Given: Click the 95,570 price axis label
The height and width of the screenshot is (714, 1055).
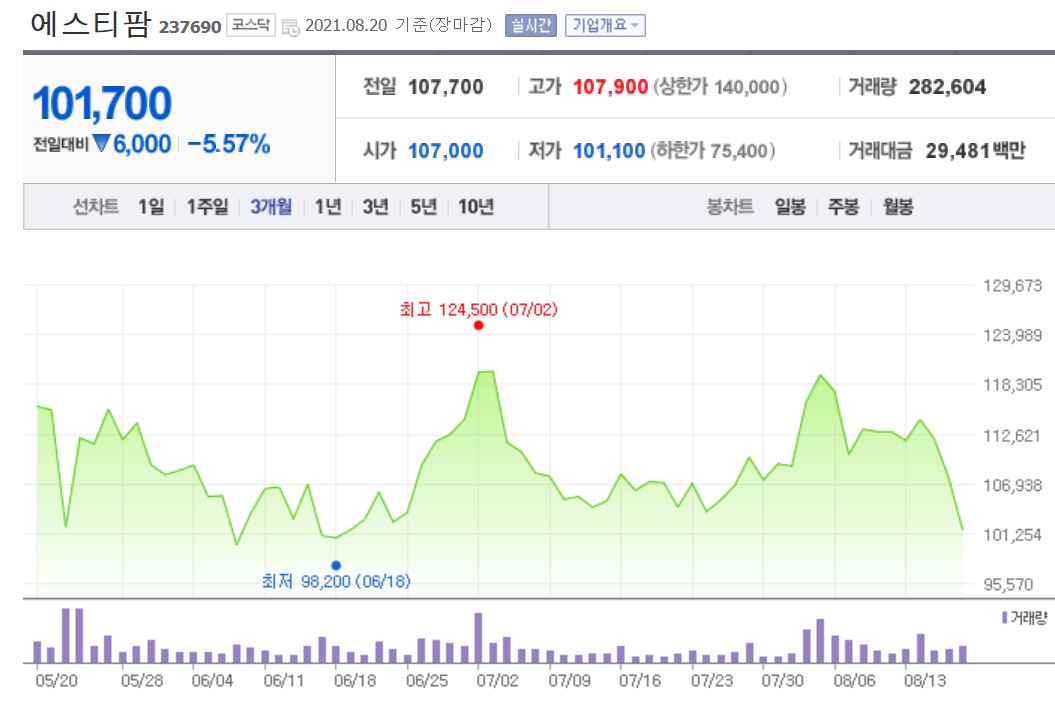Looking at the screenshot, I should tap(1008, 585).
